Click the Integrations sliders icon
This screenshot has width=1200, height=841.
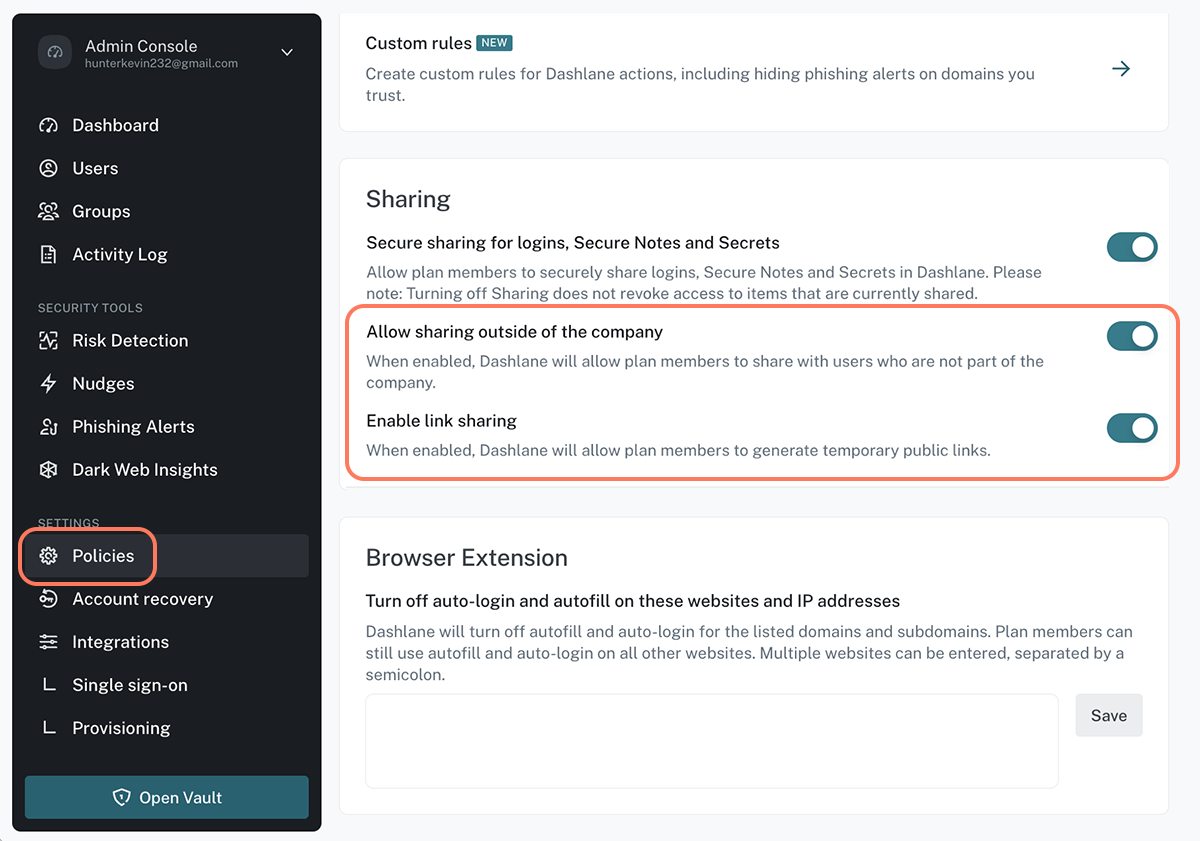click(x=48, y=642)
